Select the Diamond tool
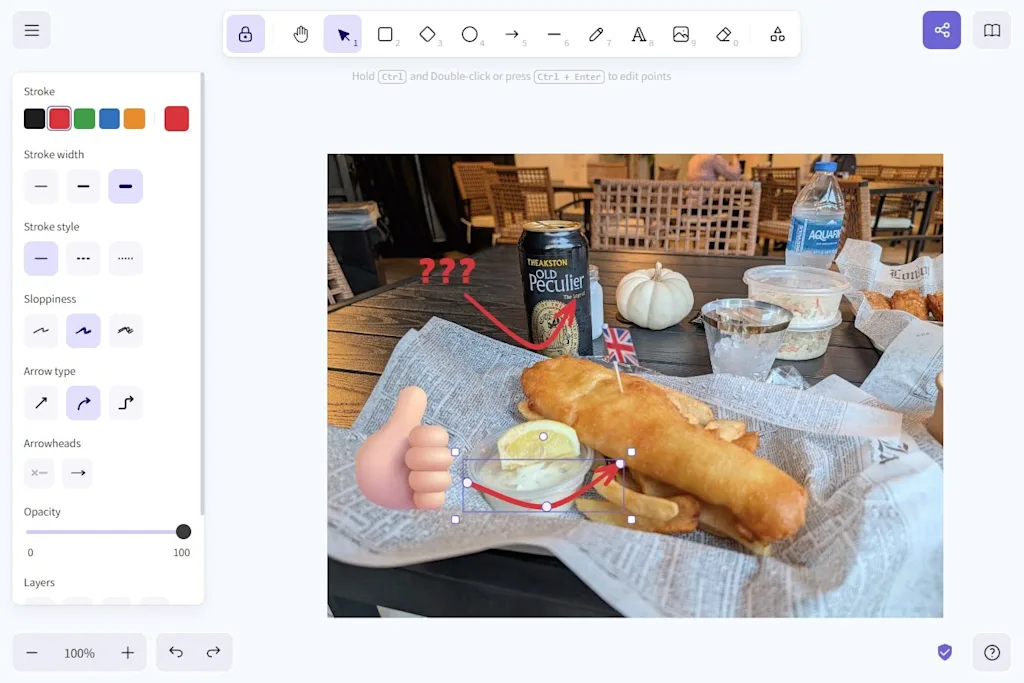Image resolution: width=1024 pixels, height=683 pixels. 429,33
